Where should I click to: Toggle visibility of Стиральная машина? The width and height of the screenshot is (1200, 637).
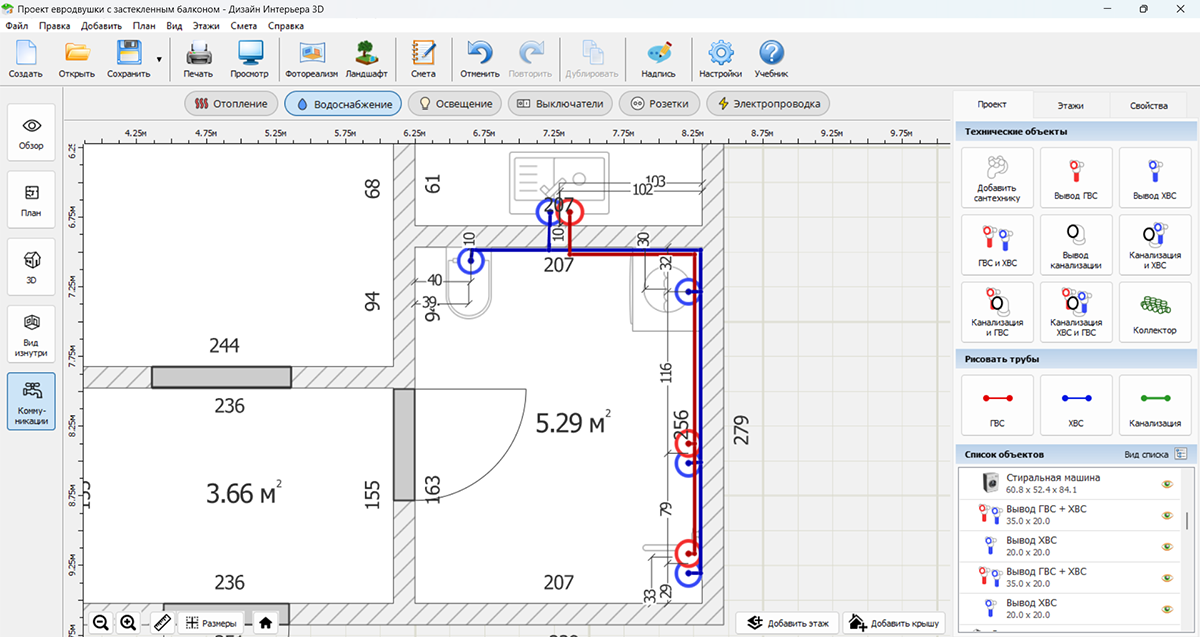click(x=1166, y=484)
